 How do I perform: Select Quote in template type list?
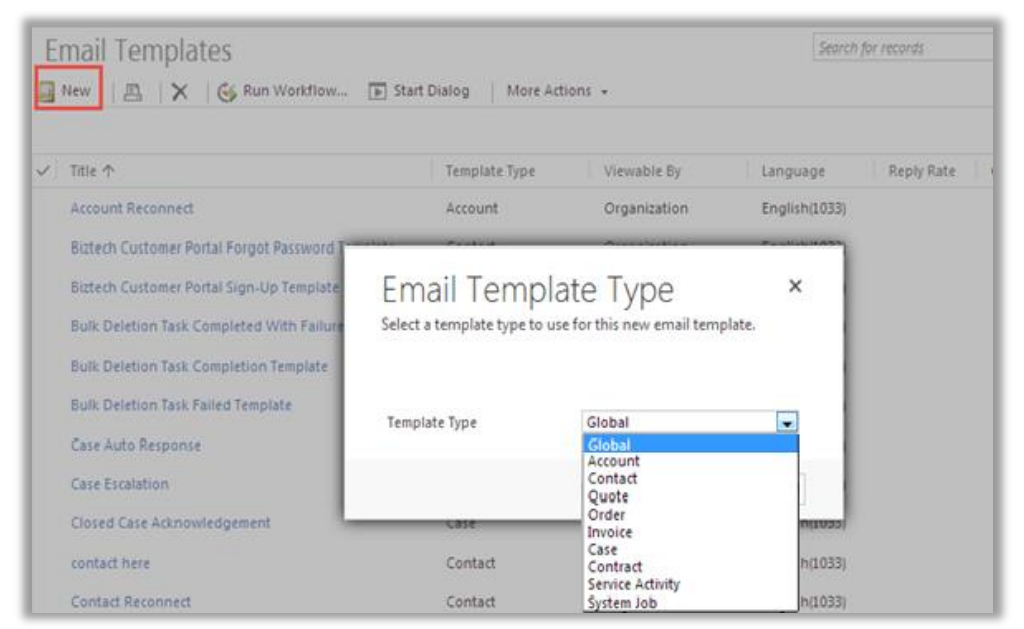click(690, 496)
